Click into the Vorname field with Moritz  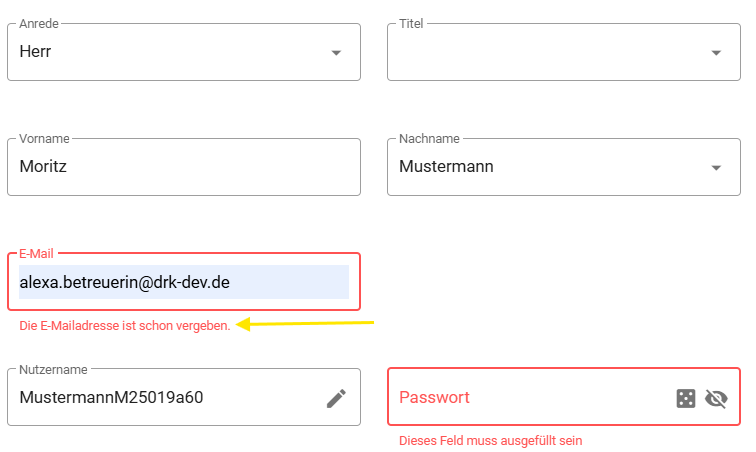184,167
